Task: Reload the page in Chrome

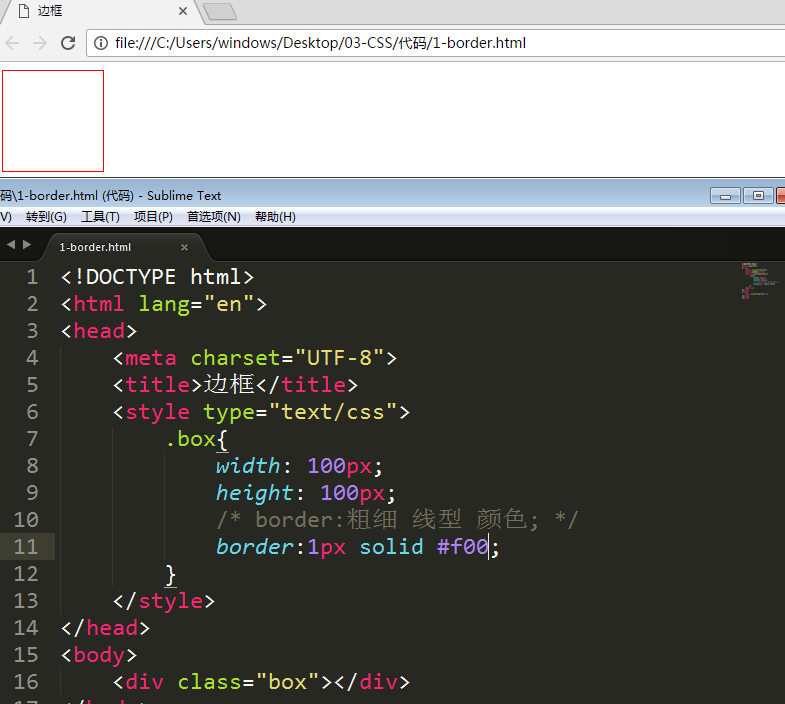Action: click(x=68, y=43)
